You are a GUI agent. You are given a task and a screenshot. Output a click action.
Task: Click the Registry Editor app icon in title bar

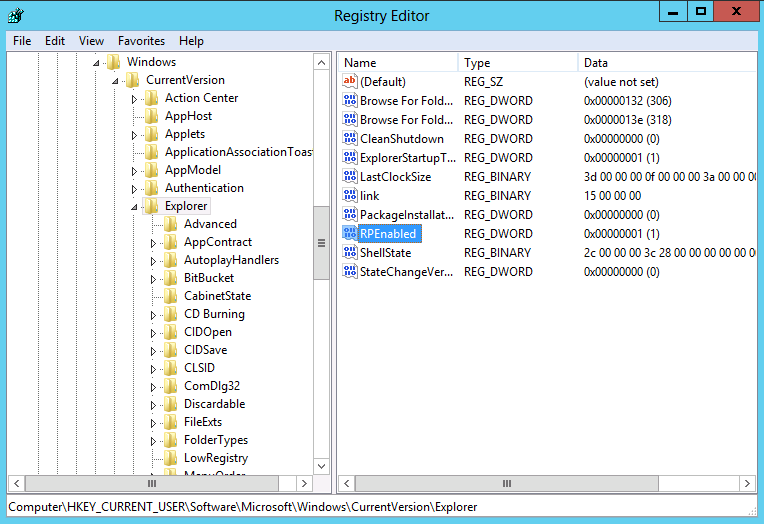[16, 16]
